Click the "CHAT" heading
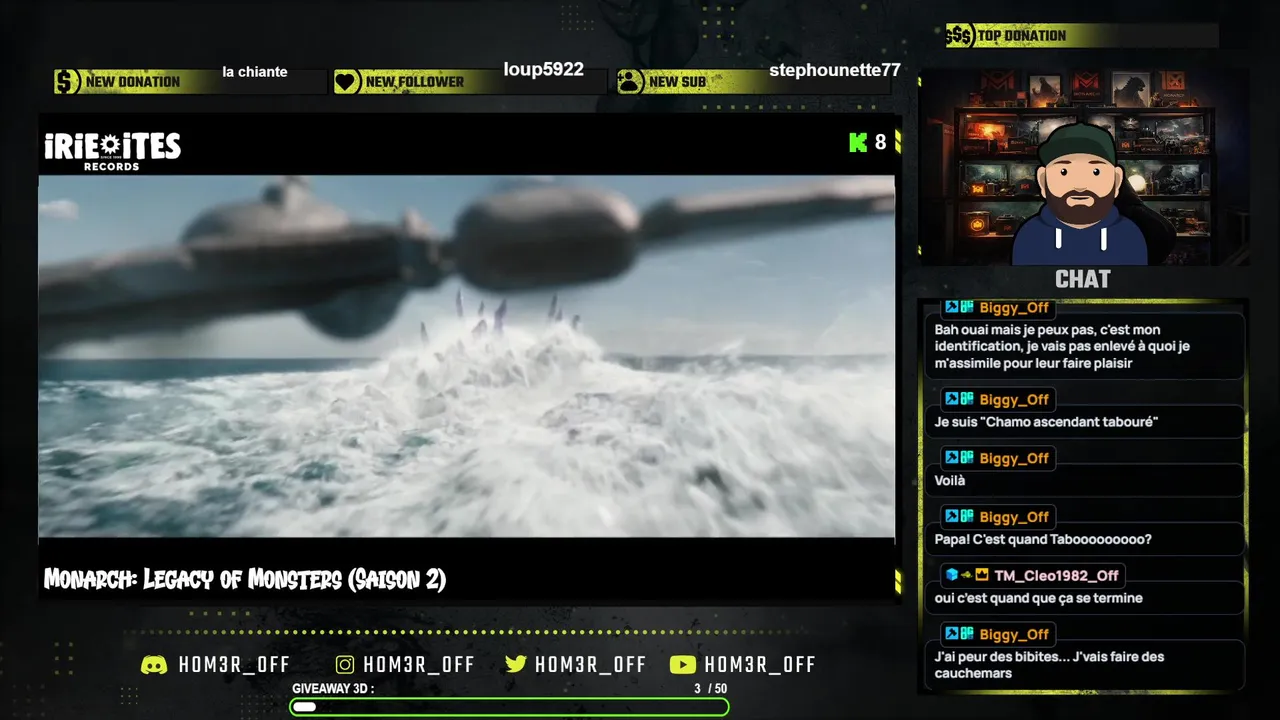The image size is (1280, 720). tap(1083, 280)
